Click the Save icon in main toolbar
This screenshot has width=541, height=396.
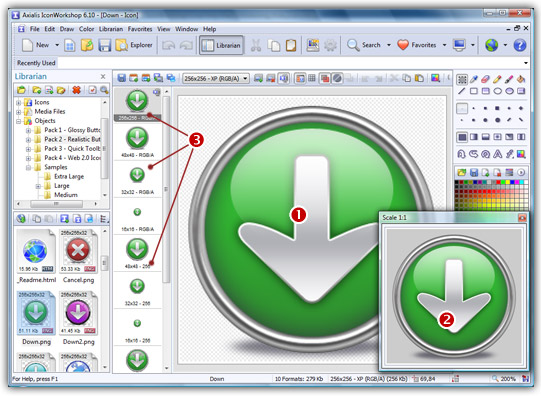tap(104, 45)
